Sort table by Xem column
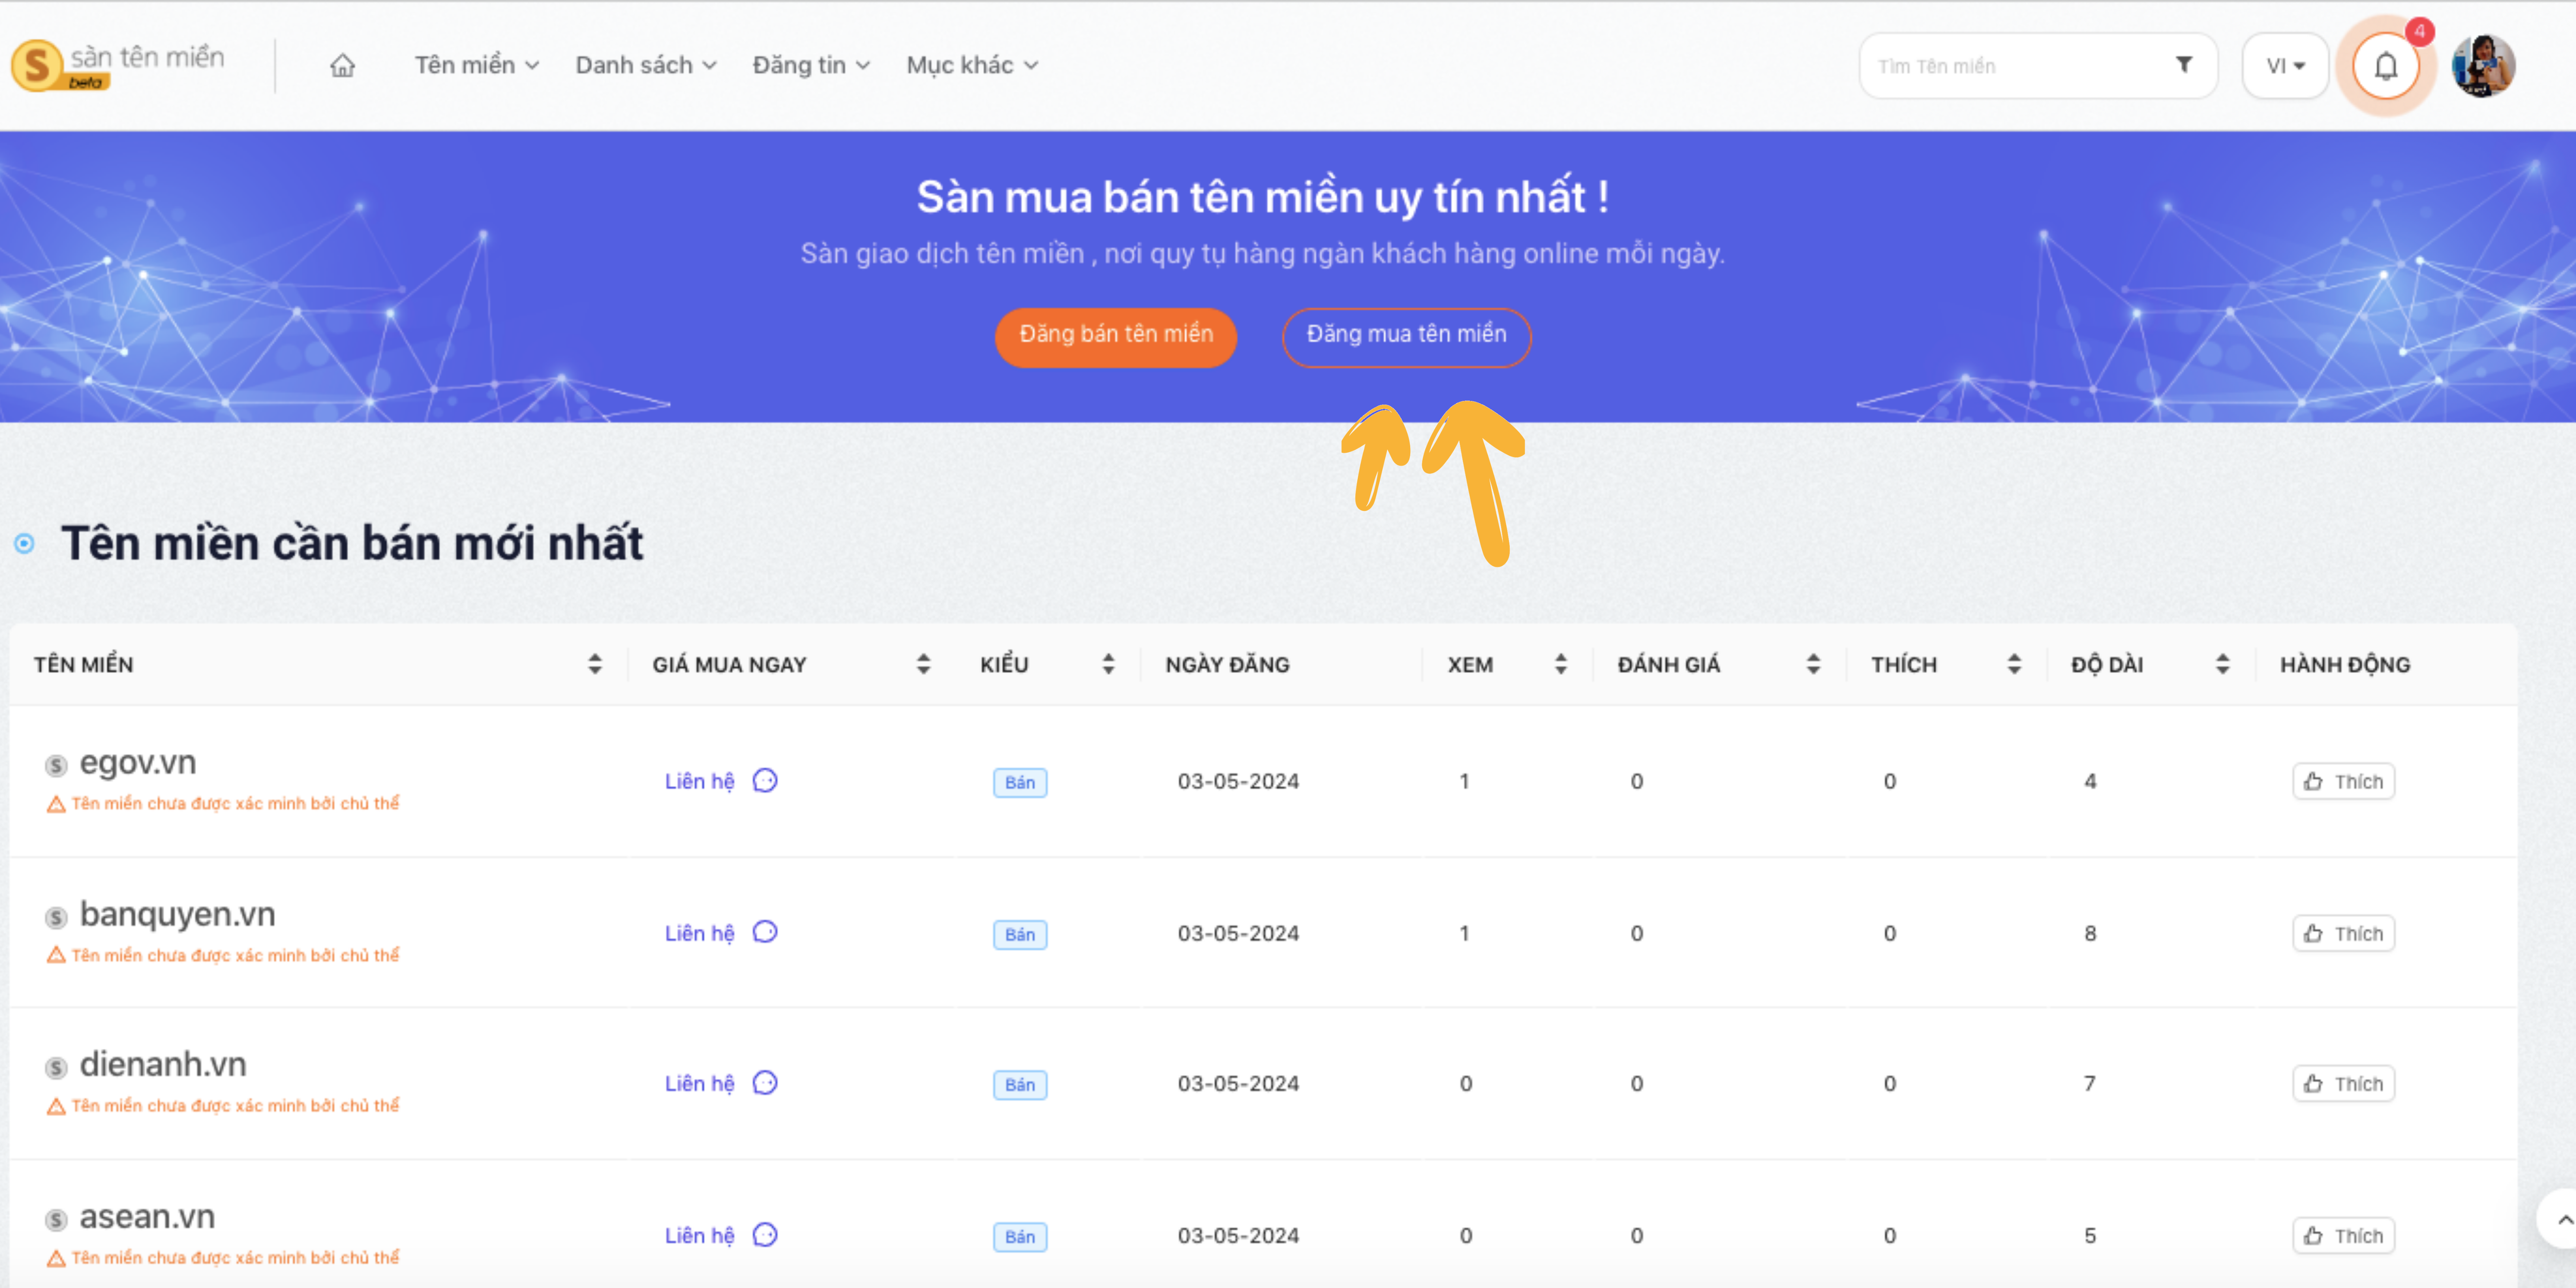The height and width of the screenshot is (1288, 2576). pos(1561,664)
